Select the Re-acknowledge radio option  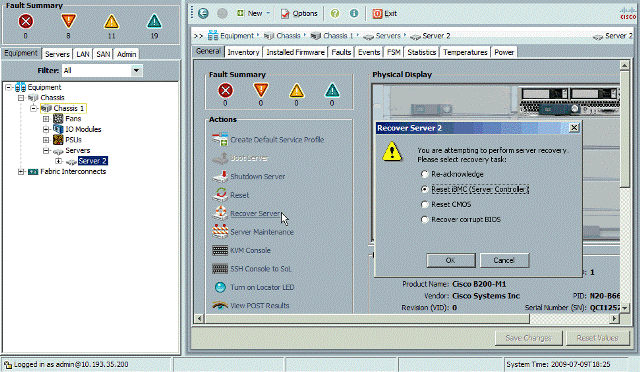[x=424, y=174]
